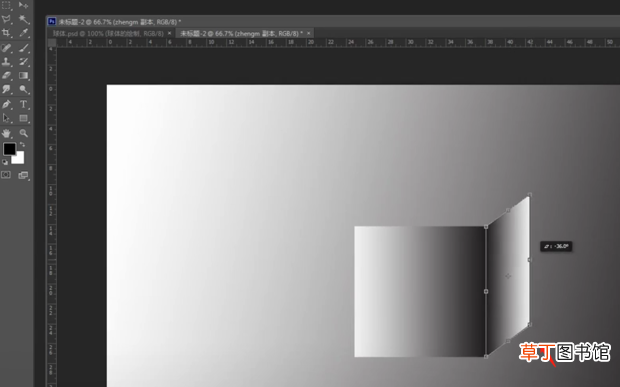Select the Clone Stamp tool

pos(6,62)
